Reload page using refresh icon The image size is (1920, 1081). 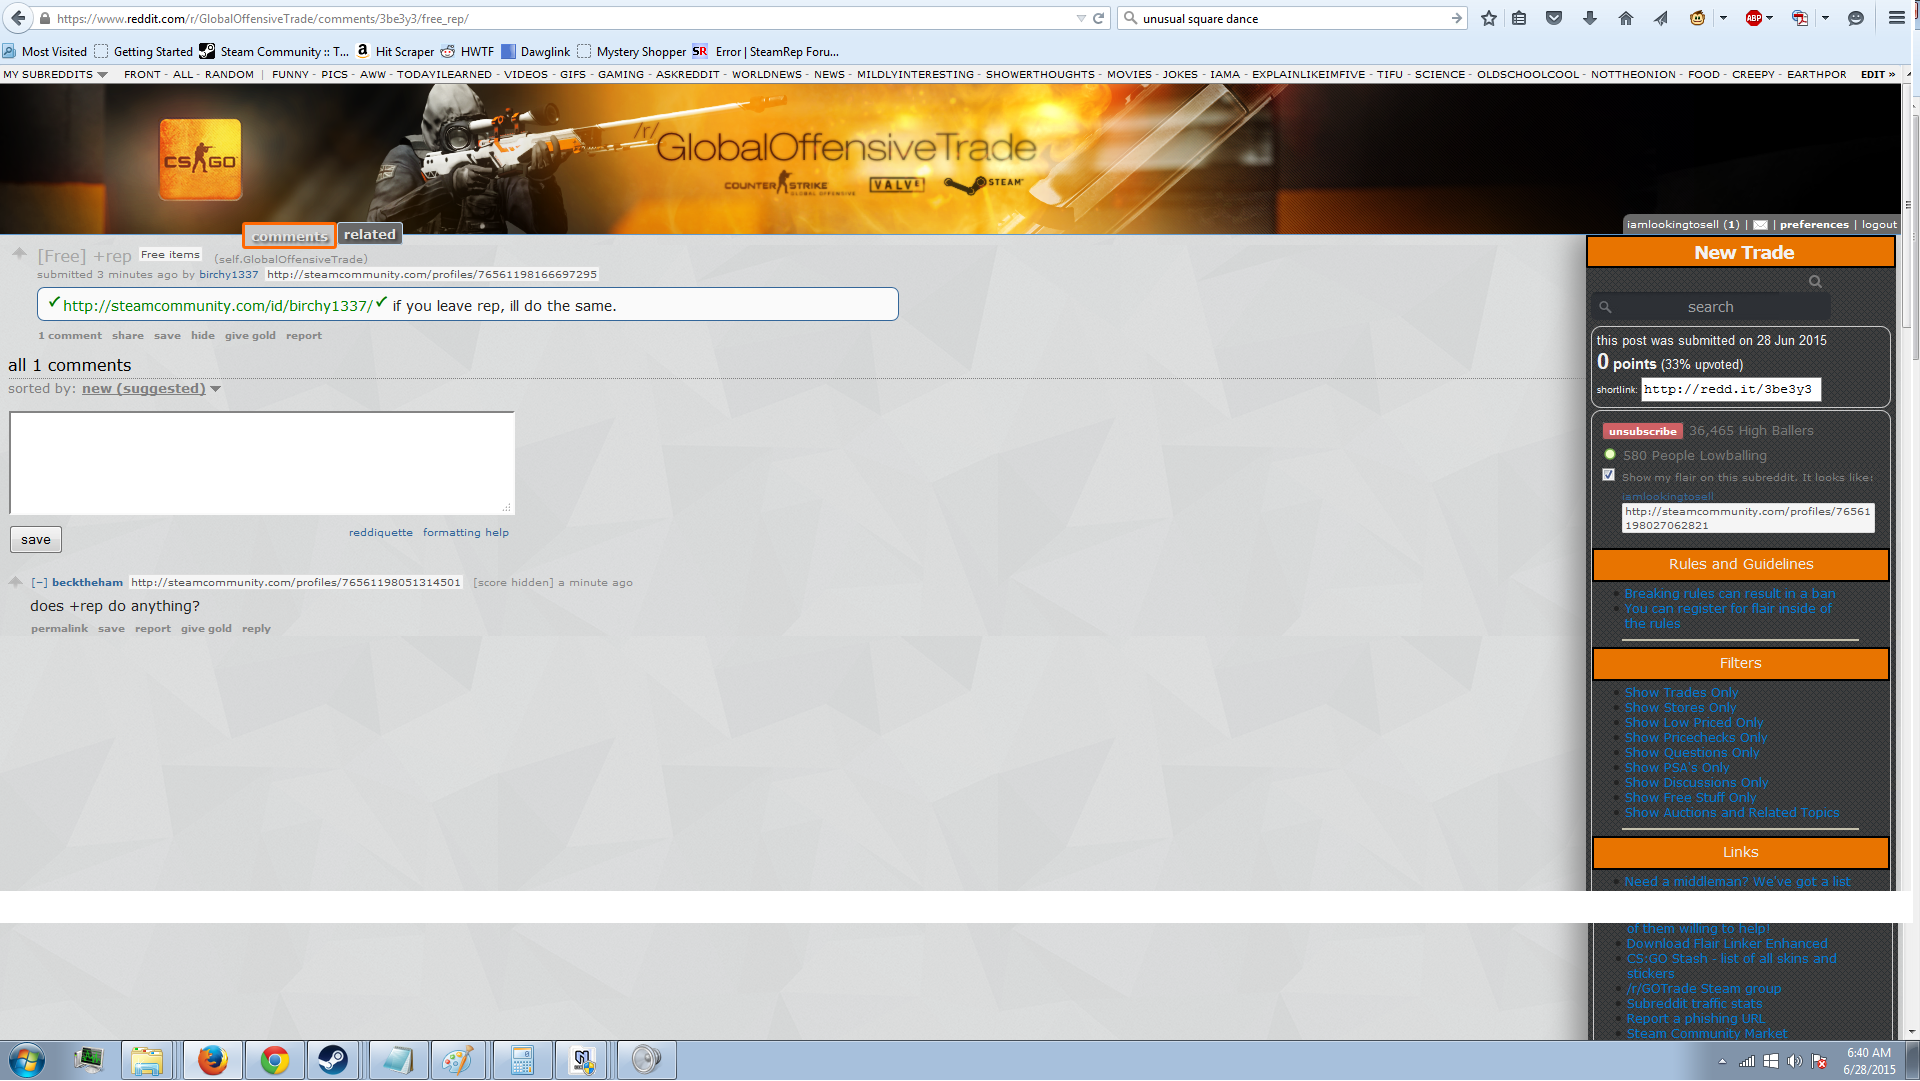pyautogui.click(x=1098, y=18)
